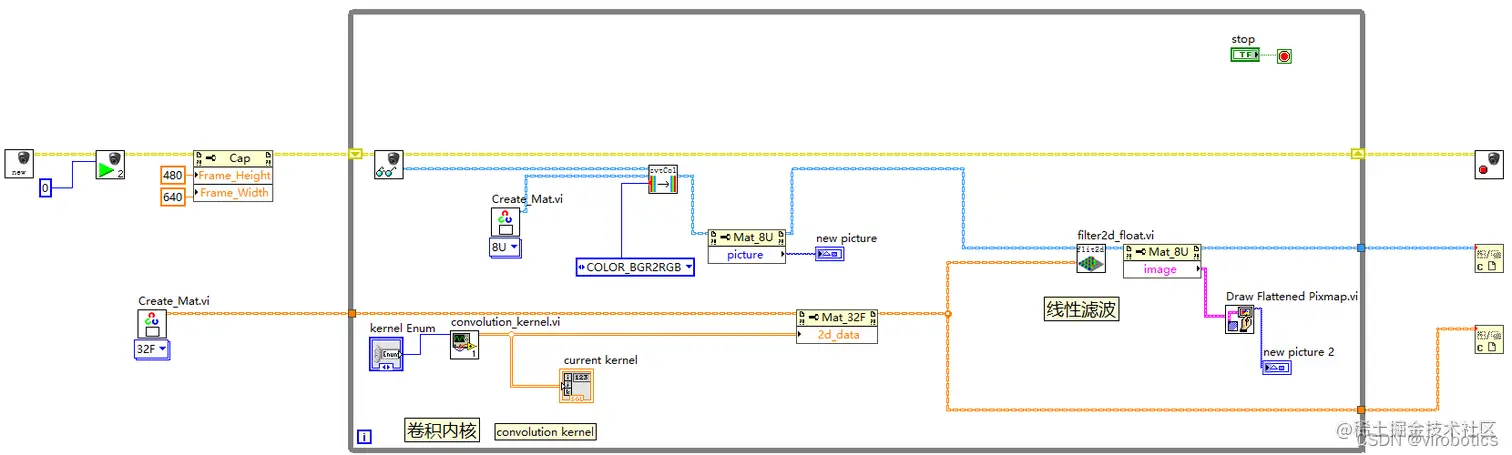This screenshot has width=1512, height=455.
Task: Open the COLOR_BGR2RGB enum constant
Action: [x=635, y=267]
